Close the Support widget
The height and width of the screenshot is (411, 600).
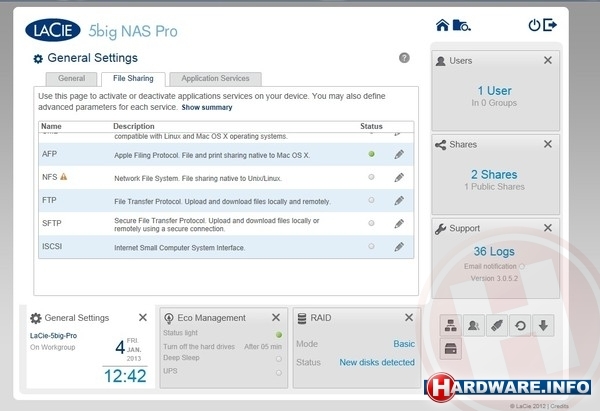click(x=548, y=228)
